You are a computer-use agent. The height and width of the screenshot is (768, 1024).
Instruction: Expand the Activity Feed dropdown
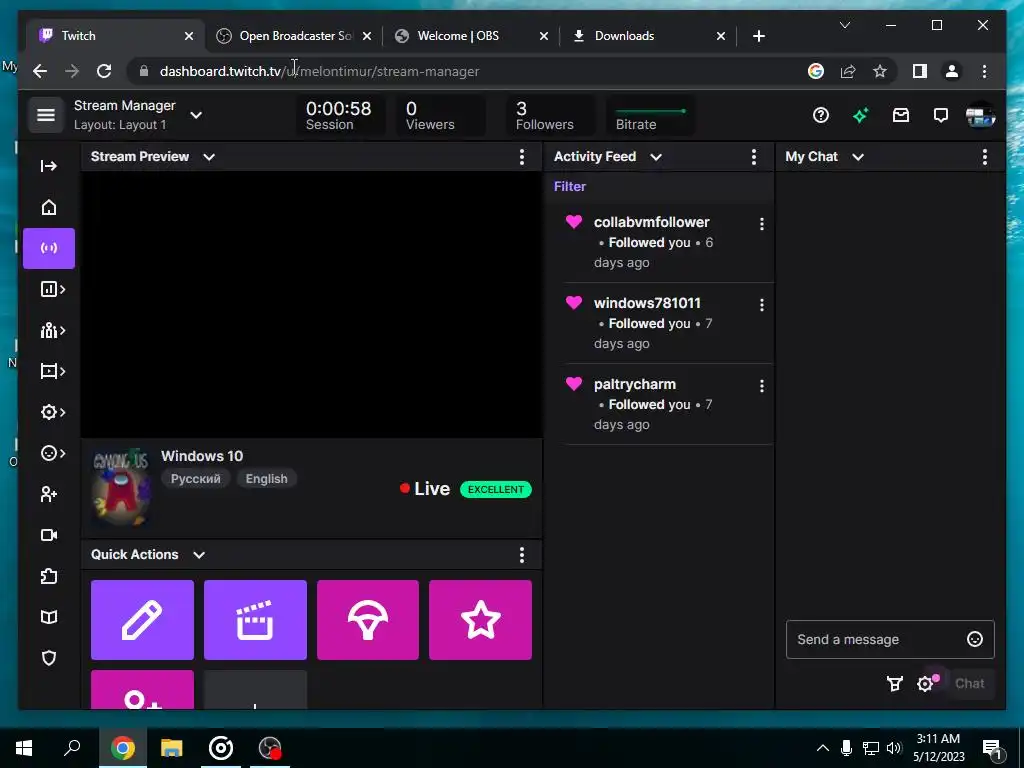(656, 157)
